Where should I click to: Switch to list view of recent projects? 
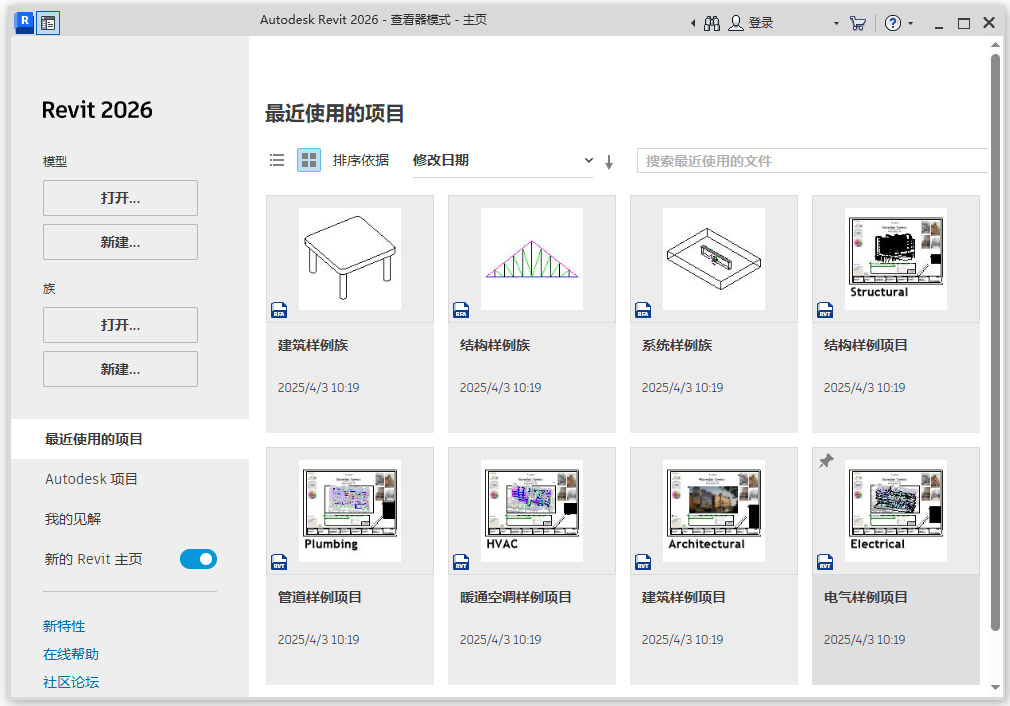pos(277,160)
